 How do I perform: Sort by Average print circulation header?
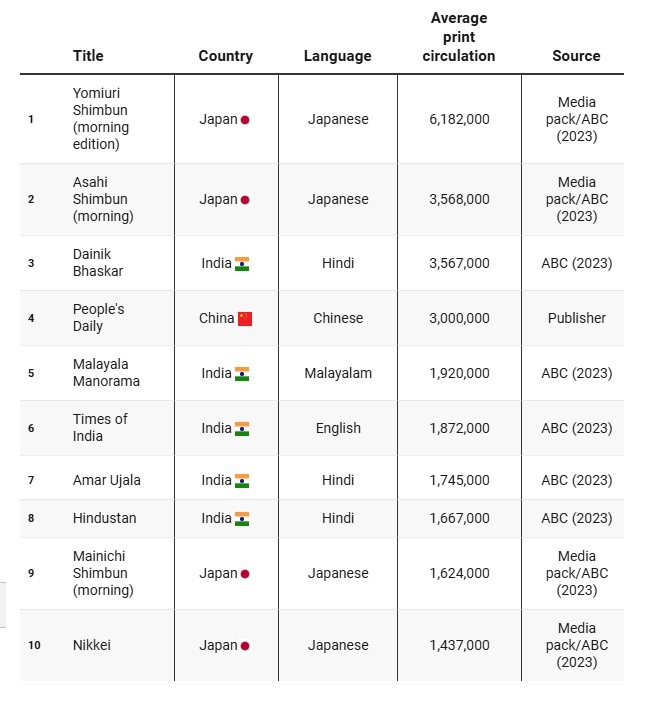(x=459, y=37)
